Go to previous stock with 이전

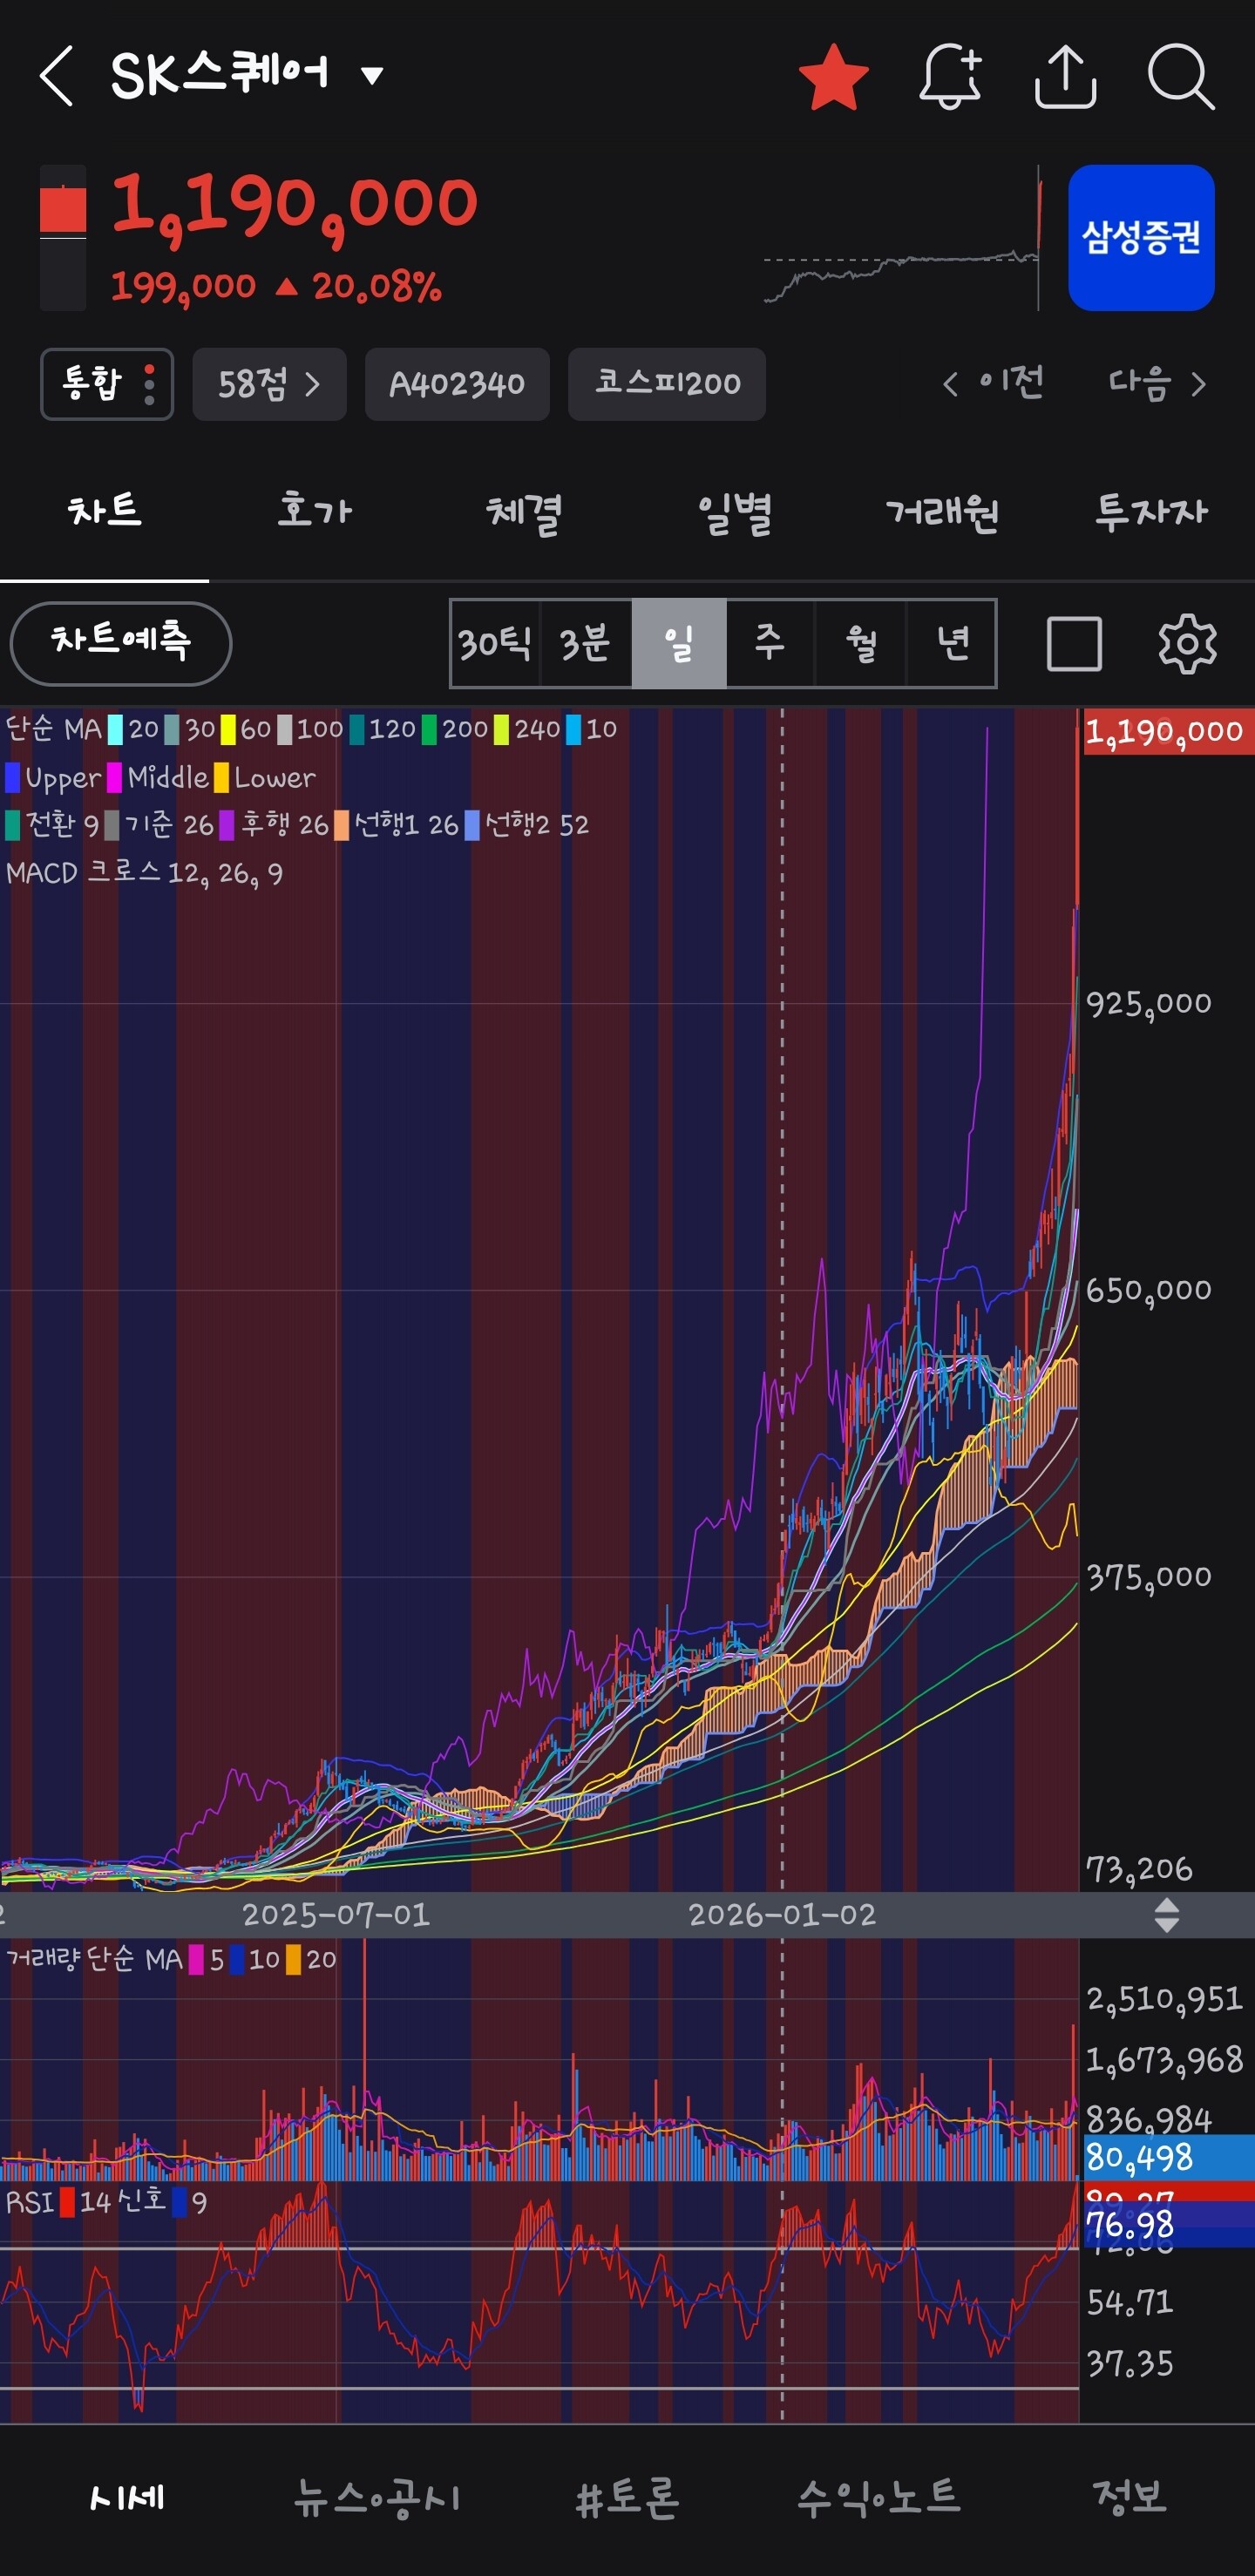[993, 383]
